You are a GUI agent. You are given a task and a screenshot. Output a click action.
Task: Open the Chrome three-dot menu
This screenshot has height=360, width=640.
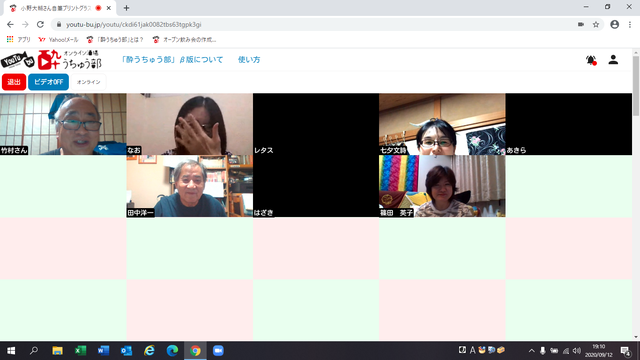[630, 24]
